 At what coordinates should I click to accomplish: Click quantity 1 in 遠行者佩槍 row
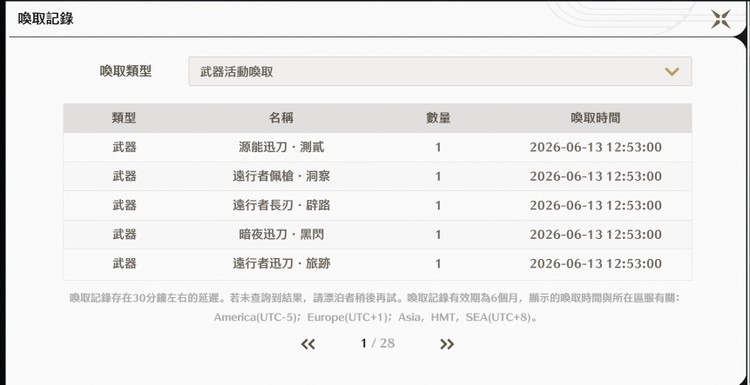(438, 177)
